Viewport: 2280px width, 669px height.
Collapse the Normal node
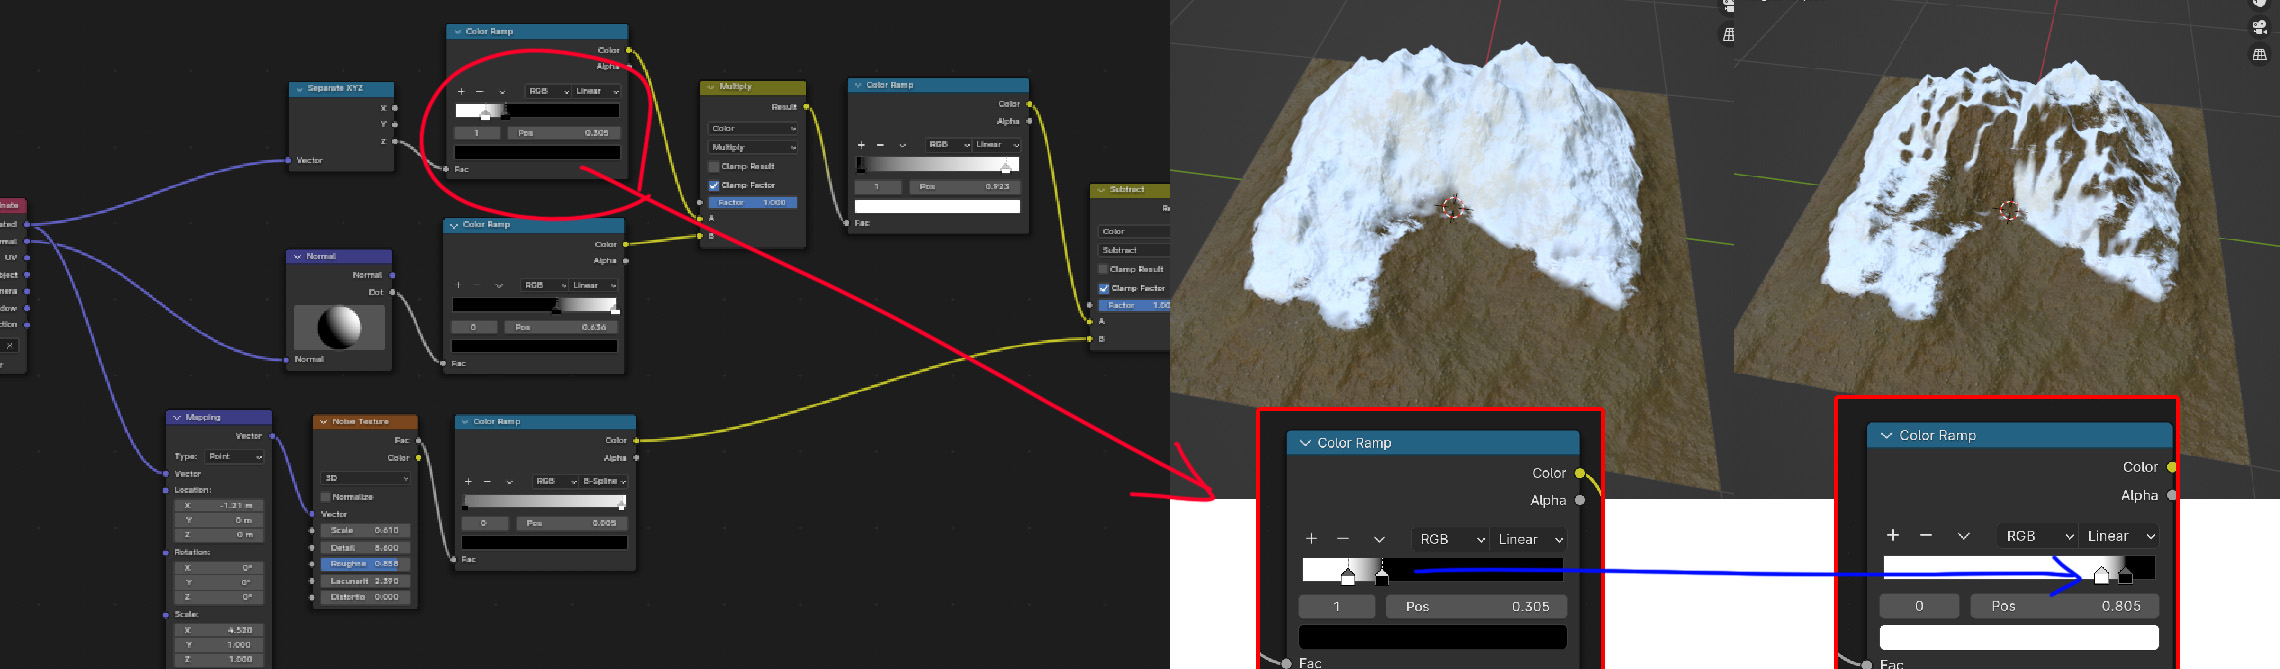(298, 257)
